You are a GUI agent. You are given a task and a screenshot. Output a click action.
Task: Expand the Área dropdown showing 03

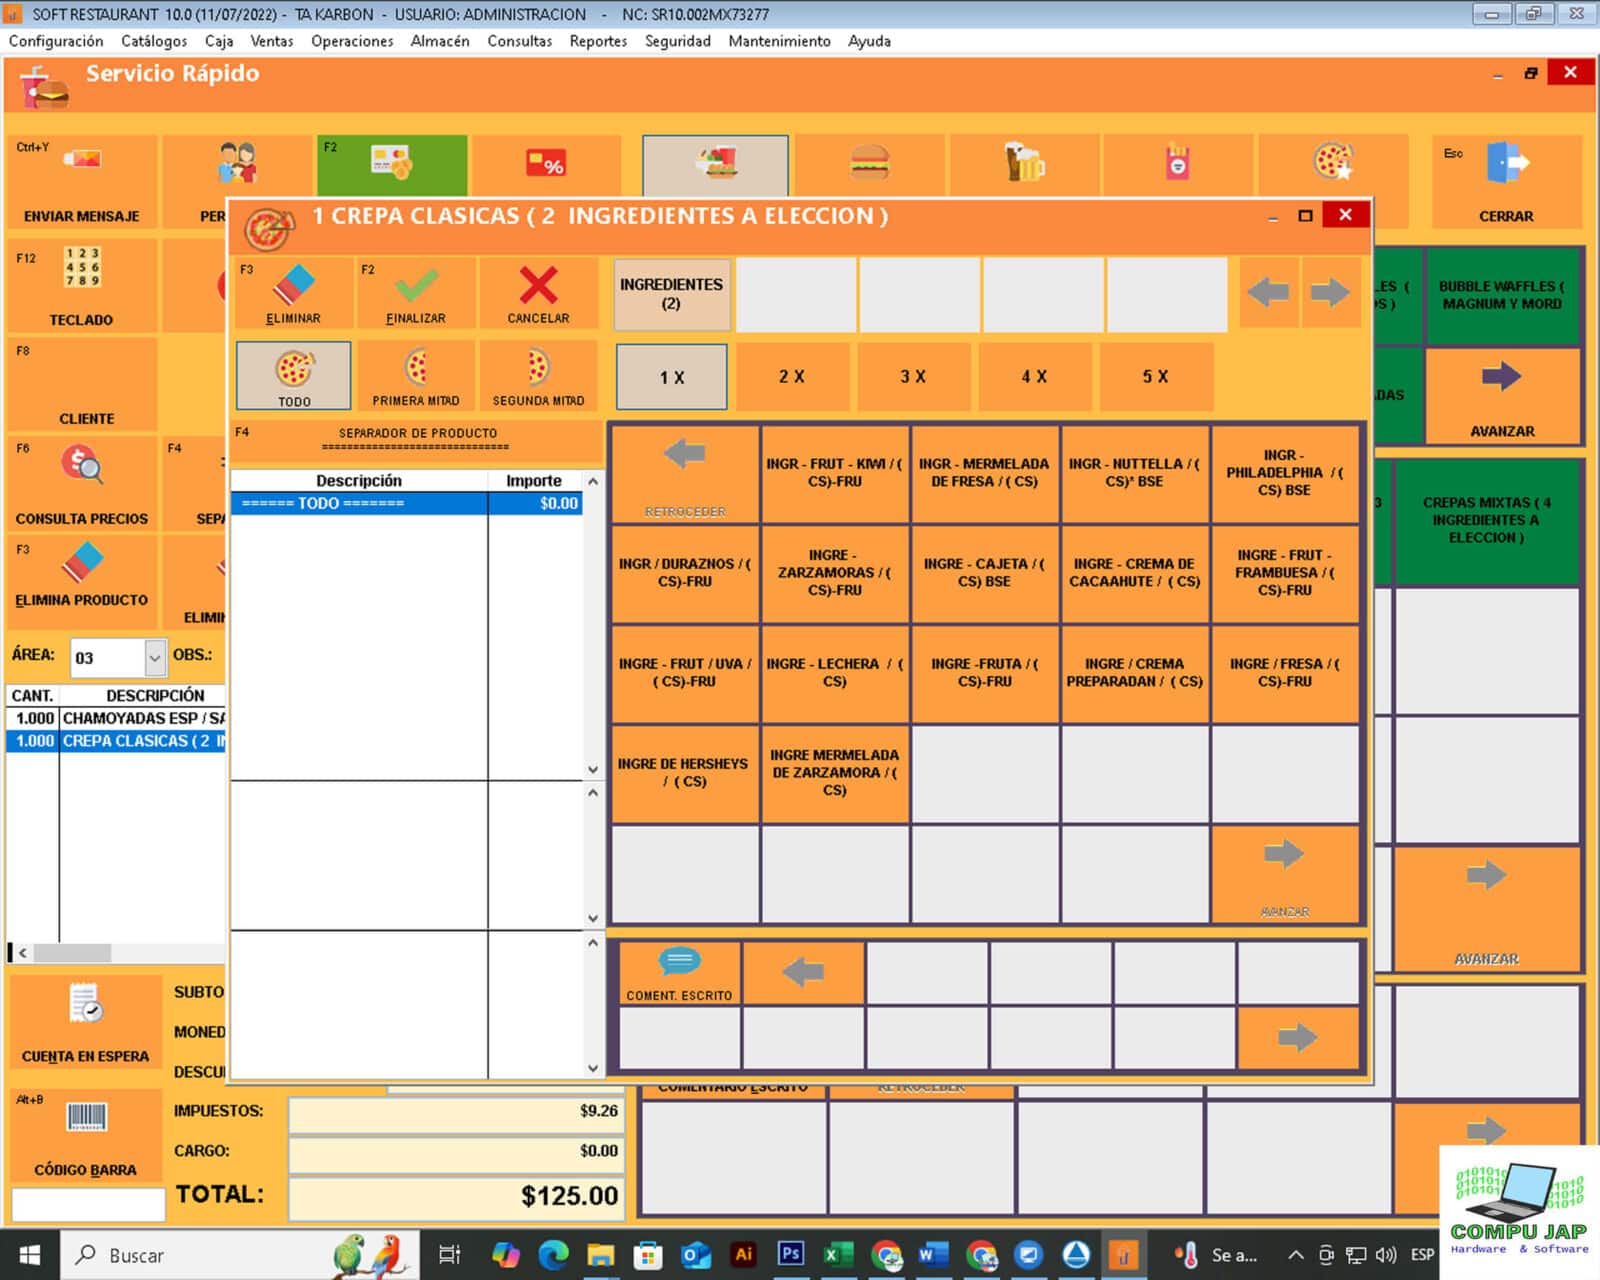coord(154,658)
